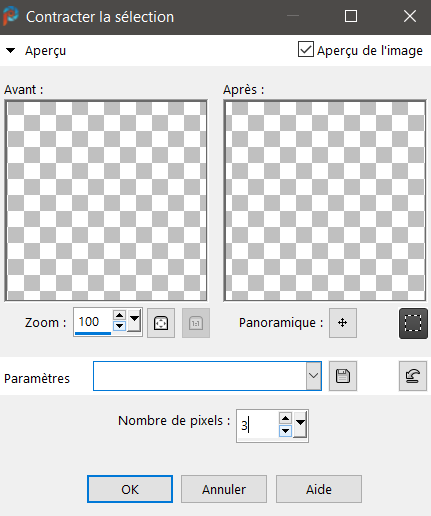This screenshot has width=431, height=516.
Task: Increase Nombre de pixels with up arrow
Action: [285, 418]
